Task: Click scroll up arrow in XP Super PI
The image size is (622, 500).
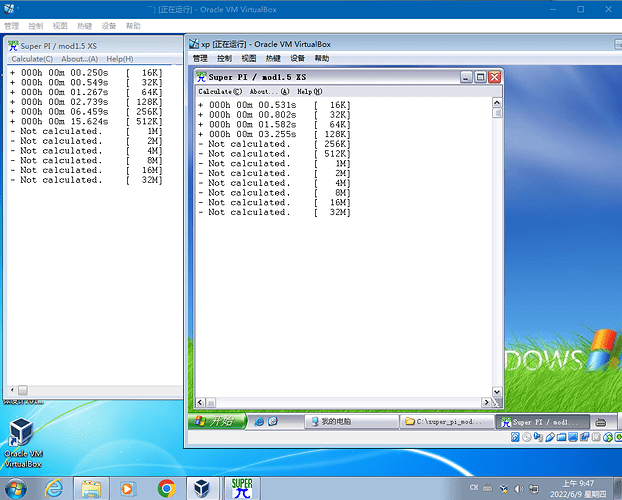Action: 497,102
